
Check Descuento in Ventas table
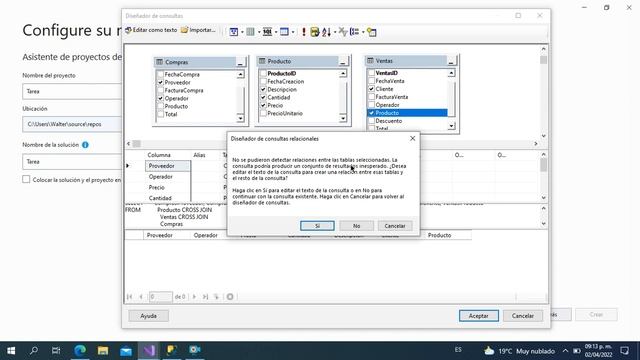click(371, 121)
